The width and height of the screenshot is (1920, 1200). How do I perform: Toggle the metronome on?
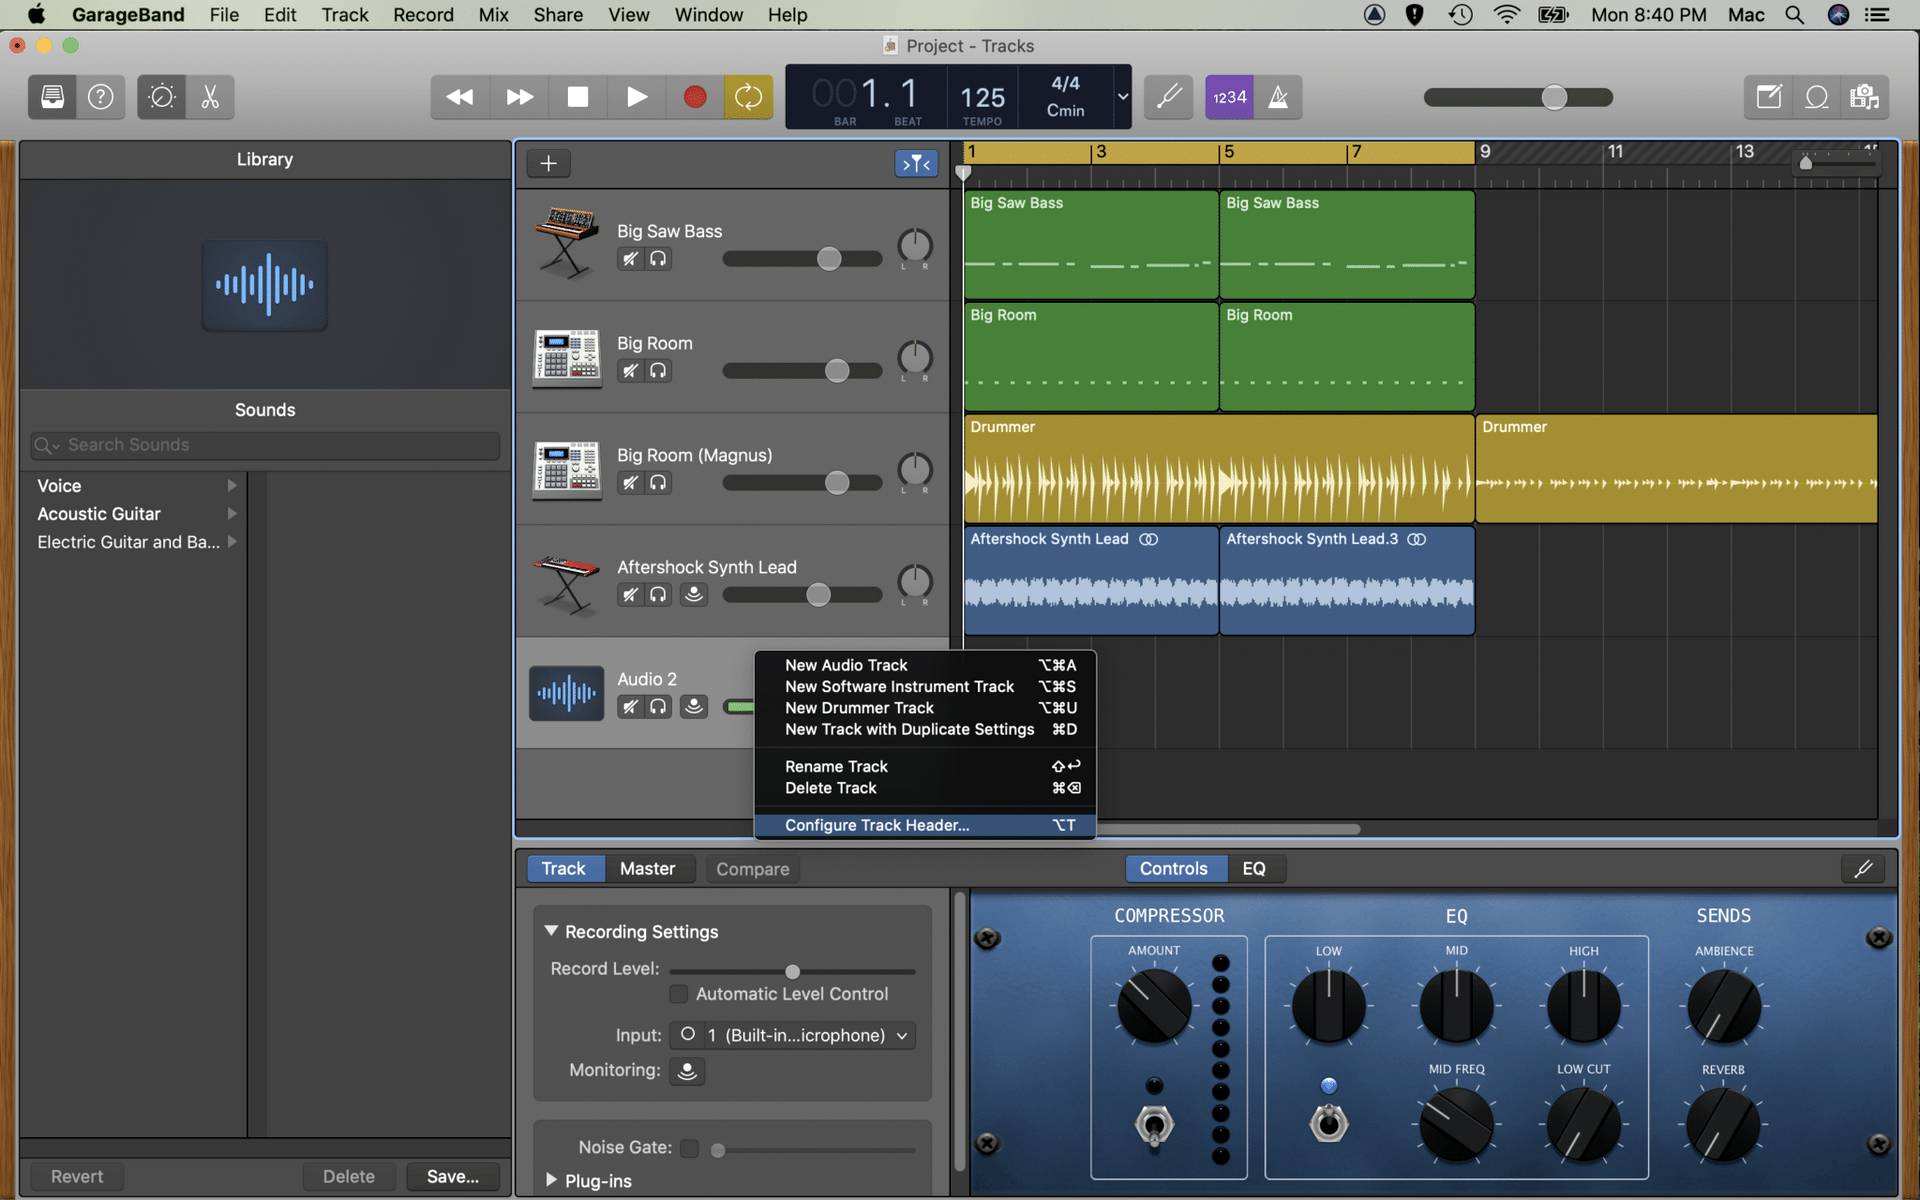(1278, 97)
